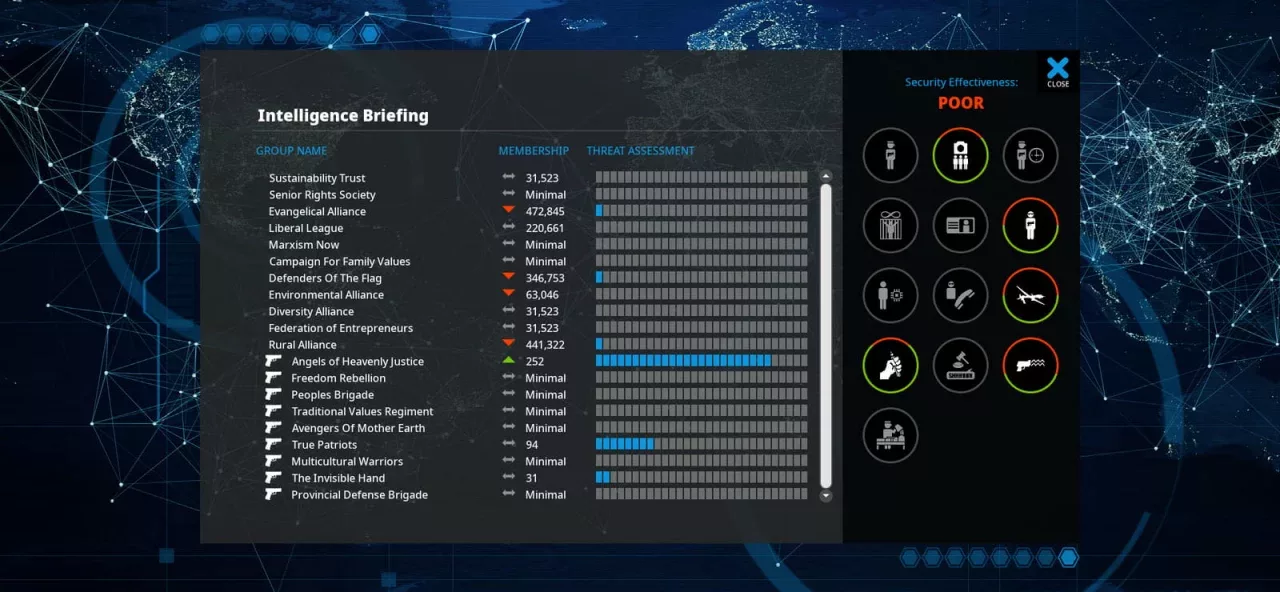Select the border control desk icon
Image resolution: width=1280 pixels, height=592 pixels.
(890, 435)
